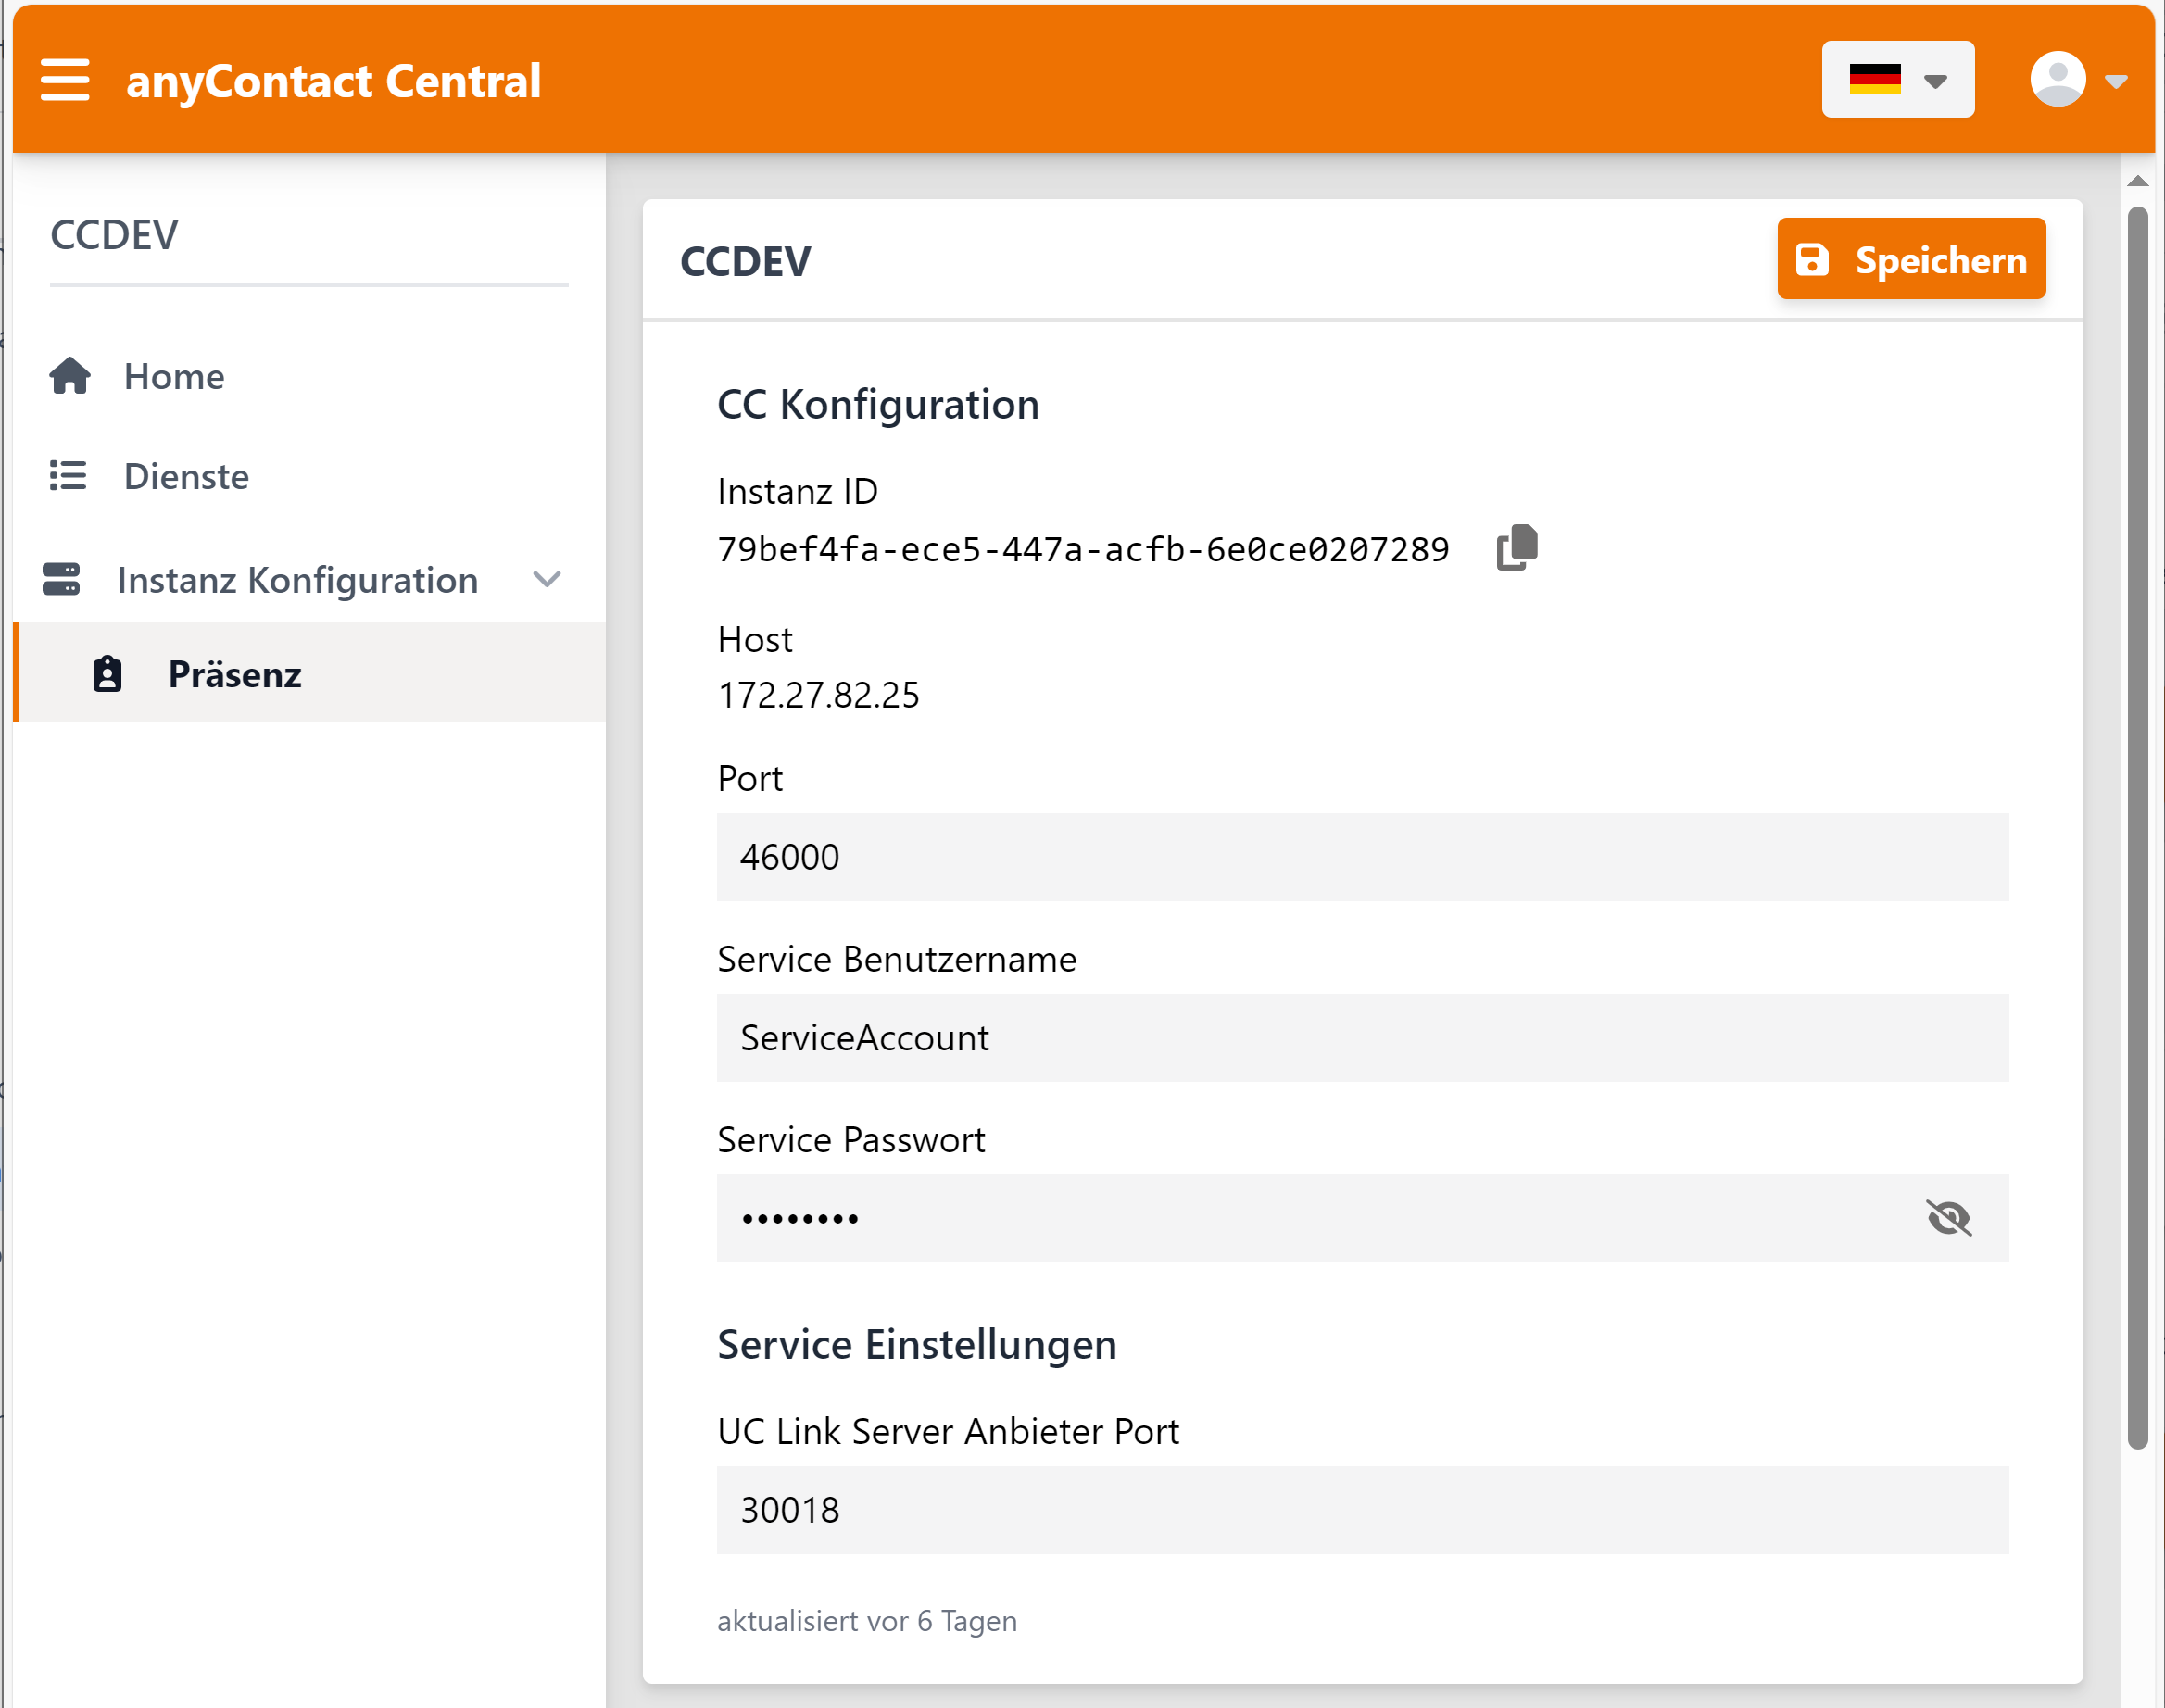The image size is (2165, 1708).
Task: Collapse Instanz Konfiguration chevron
Action: [x=547, y=579]
